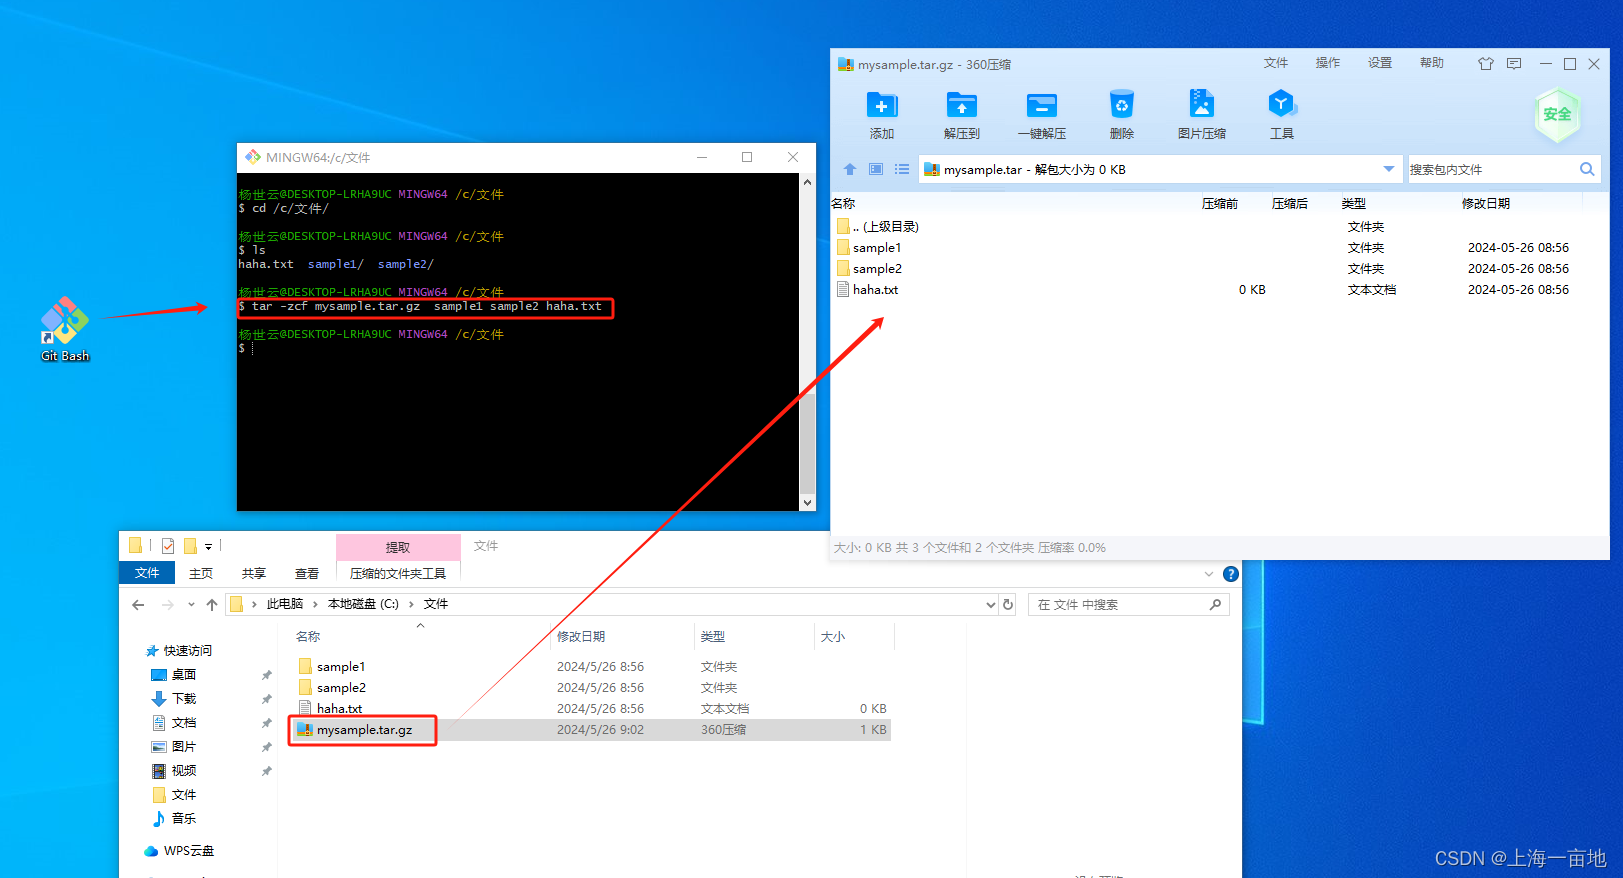
Task: Select haha.txt in 360压缩 list
Action: [x=1220, y=290]
